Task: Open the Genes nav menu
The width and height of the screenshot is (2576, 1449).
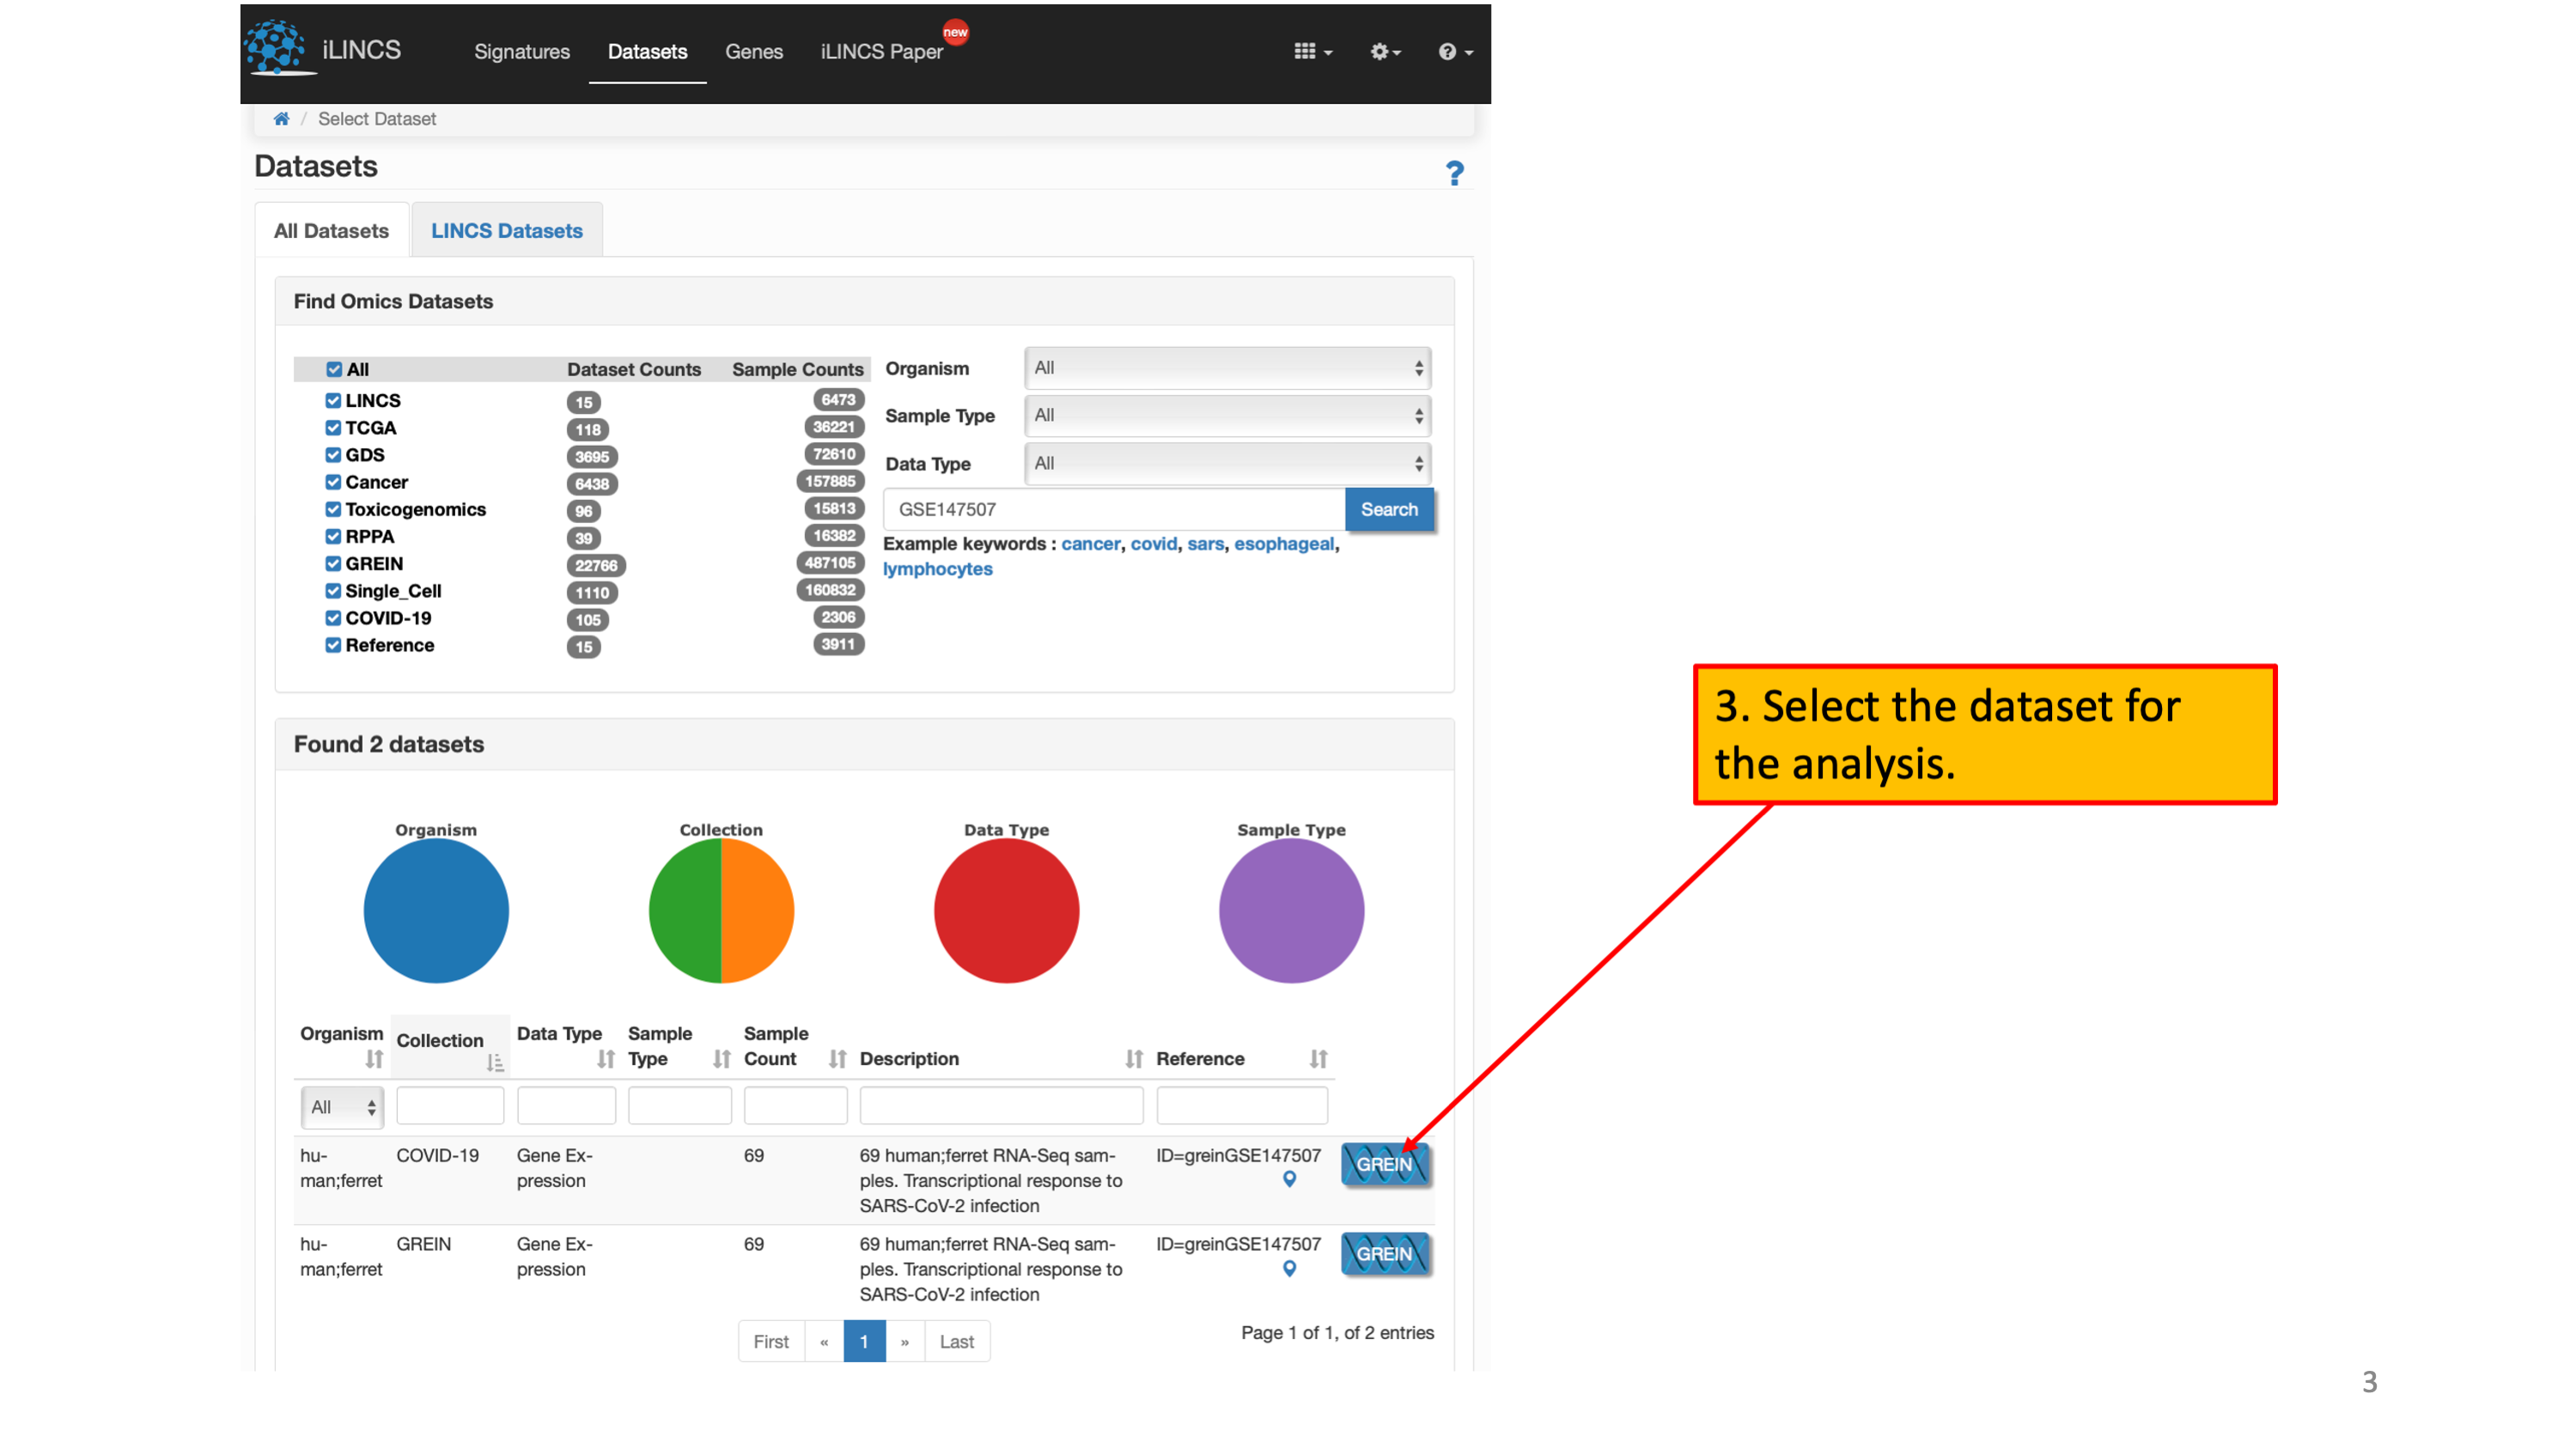Action: 754,52
